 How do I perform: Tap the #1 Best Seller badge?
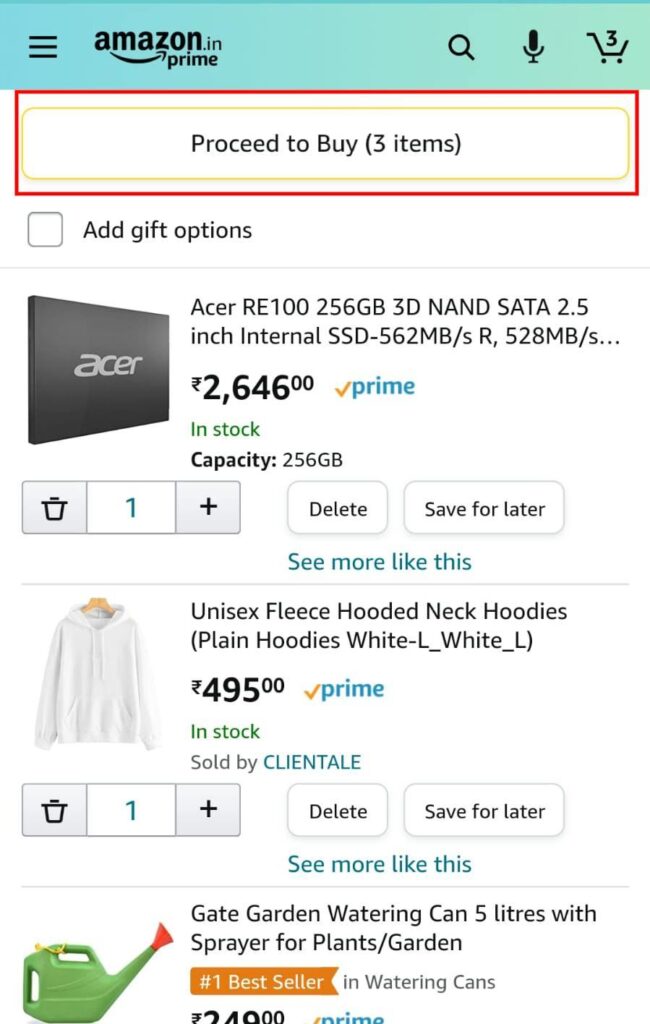(x=262, y=982)
